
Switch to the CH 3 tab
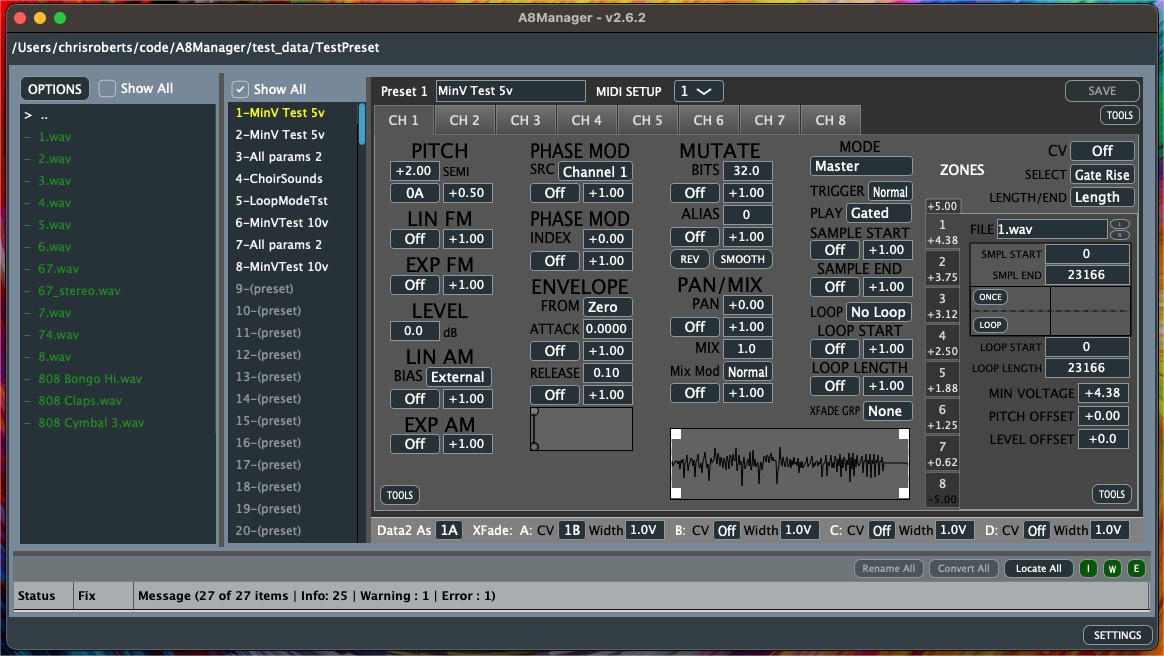tap(525, 120)
